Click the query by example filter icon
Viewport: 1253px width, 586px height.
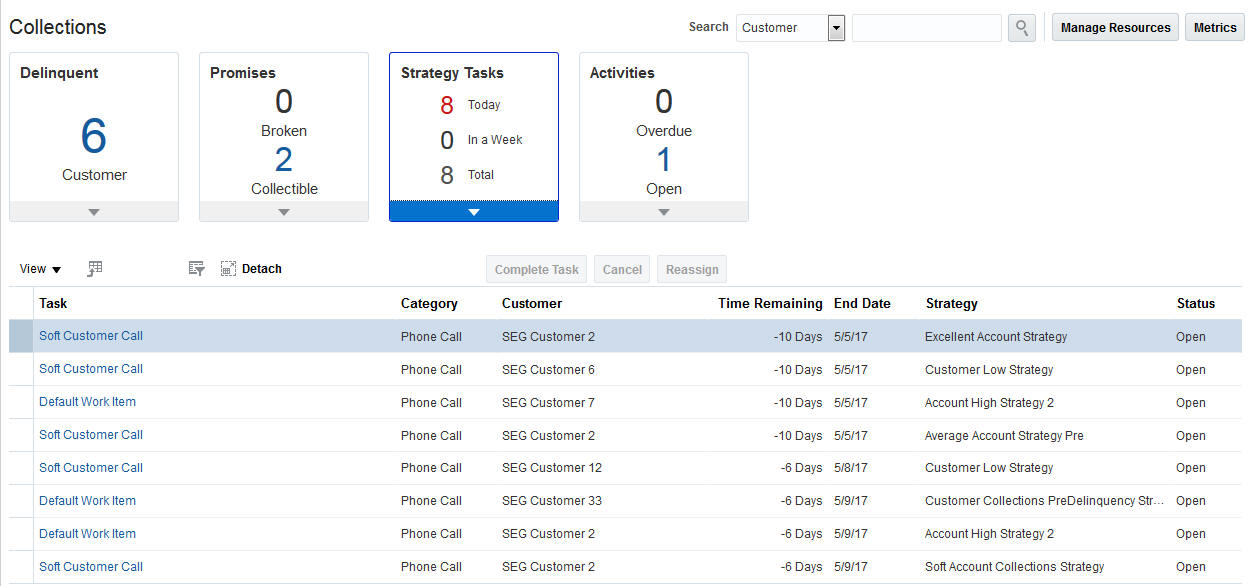(x=197, y=268)
